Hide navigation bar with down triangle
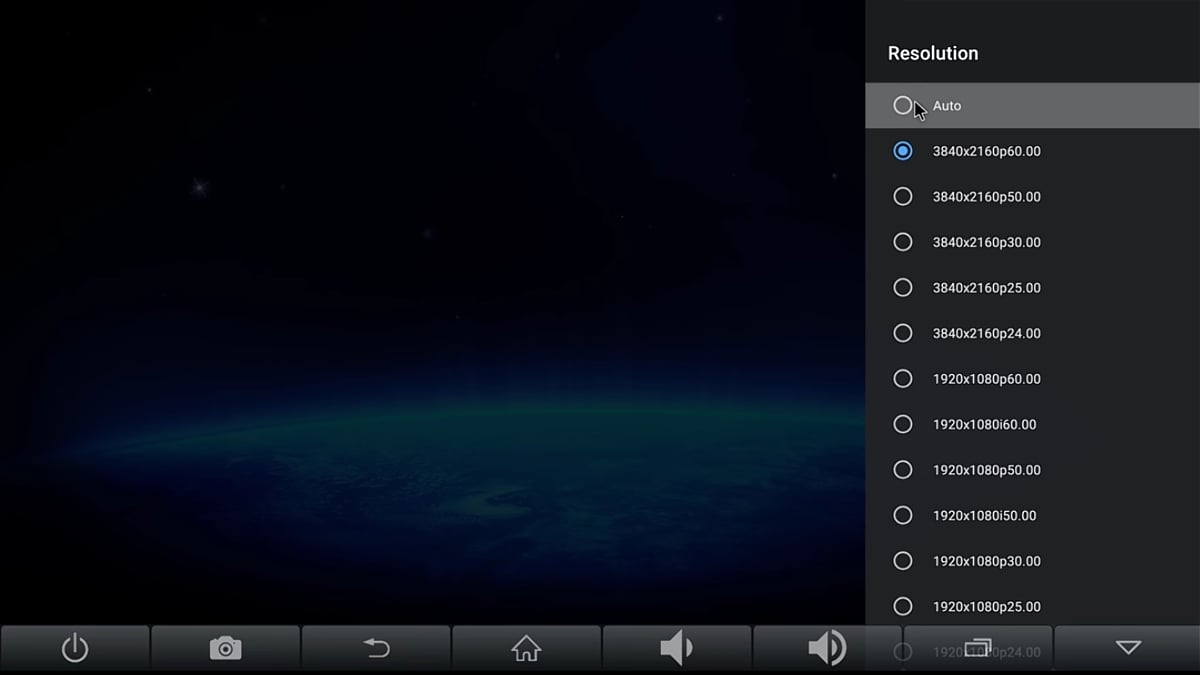 (x=1128, y=648)
